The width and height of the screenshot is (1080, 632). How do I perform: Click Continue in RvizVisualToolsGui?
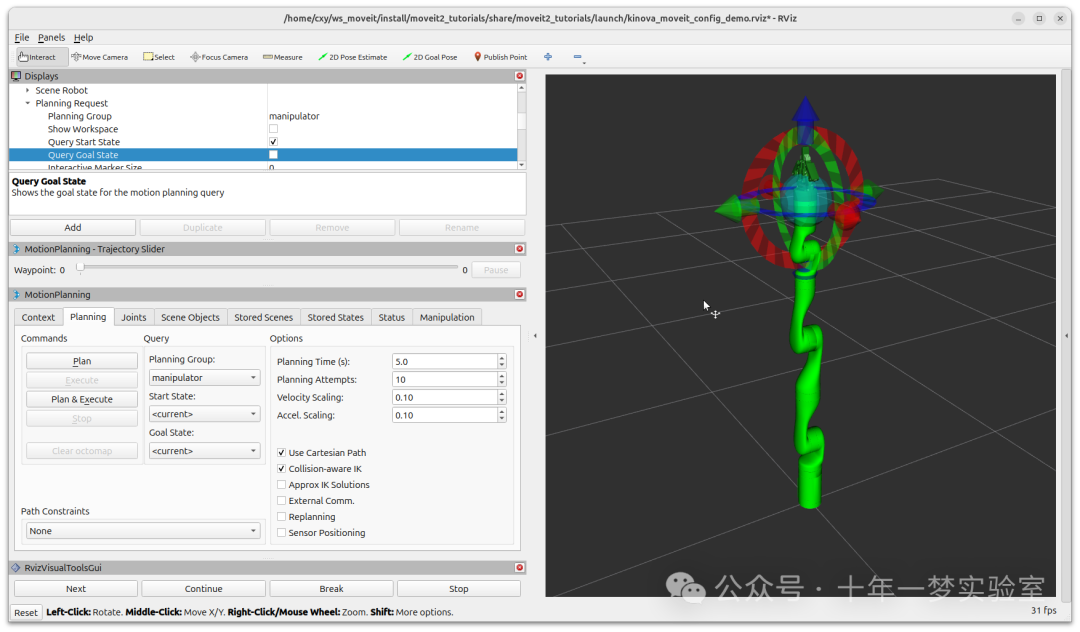(x=203, y=589)
